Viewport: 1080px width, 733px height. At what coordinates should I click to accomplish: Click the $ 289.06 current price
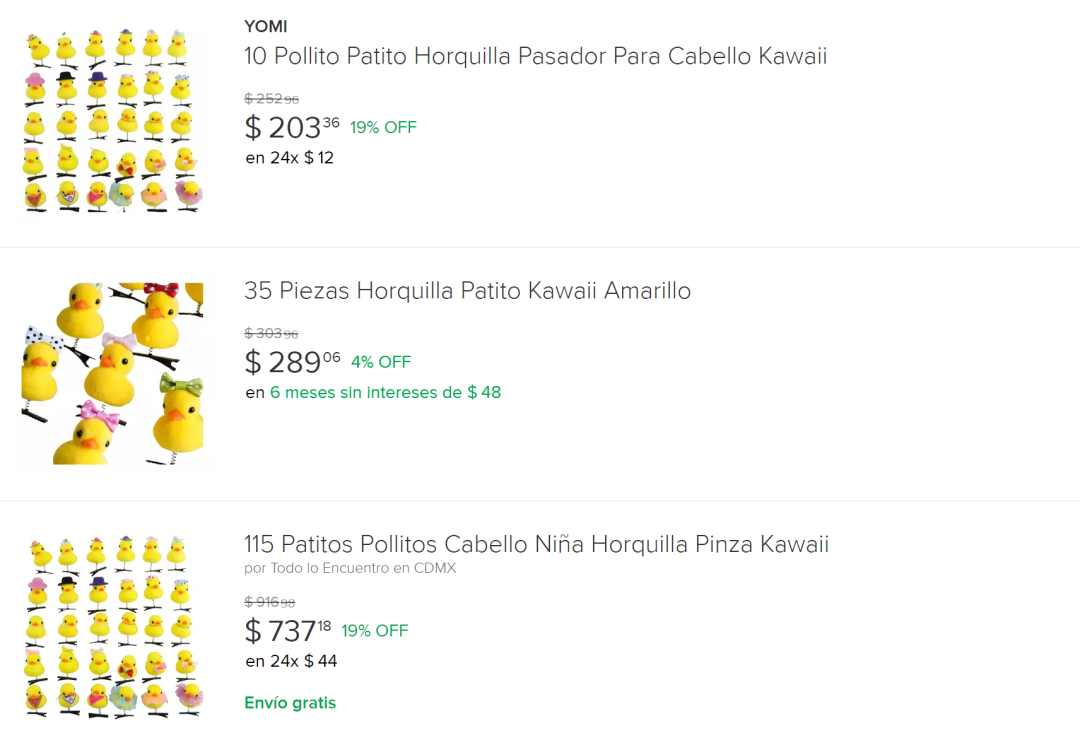[x=293, y=362]
